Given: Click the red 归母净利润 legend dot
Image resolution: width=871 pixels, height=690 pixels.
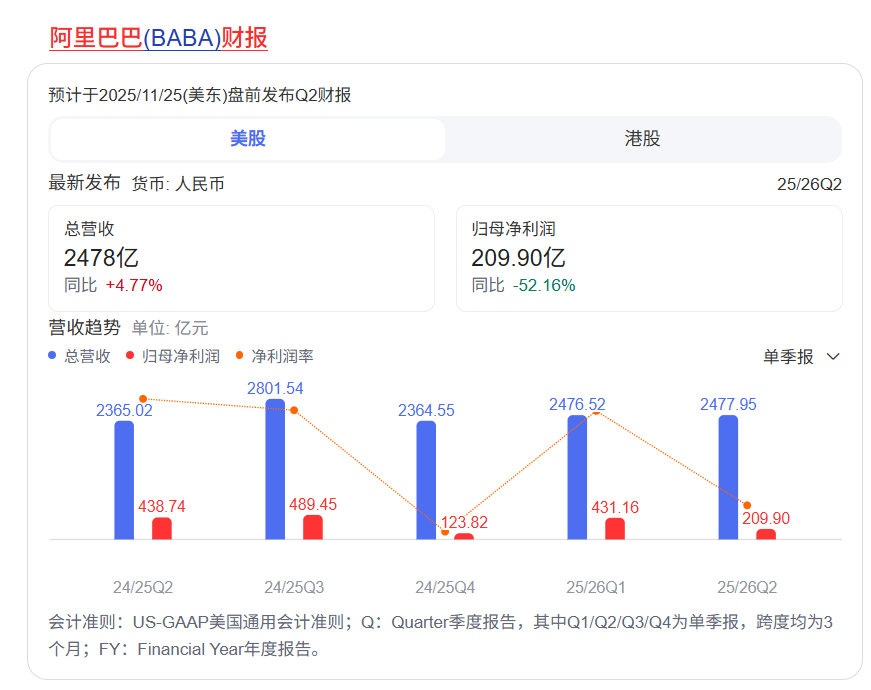Looking at the screenshot, I should click(130, 356).
